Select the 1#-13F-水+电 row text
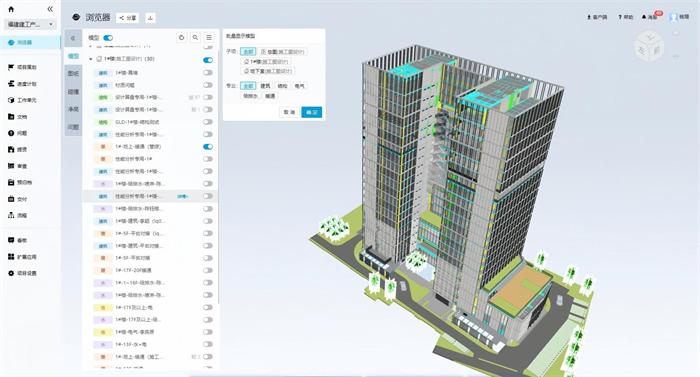This screenshot has width=700, height=377. point(131,344)
